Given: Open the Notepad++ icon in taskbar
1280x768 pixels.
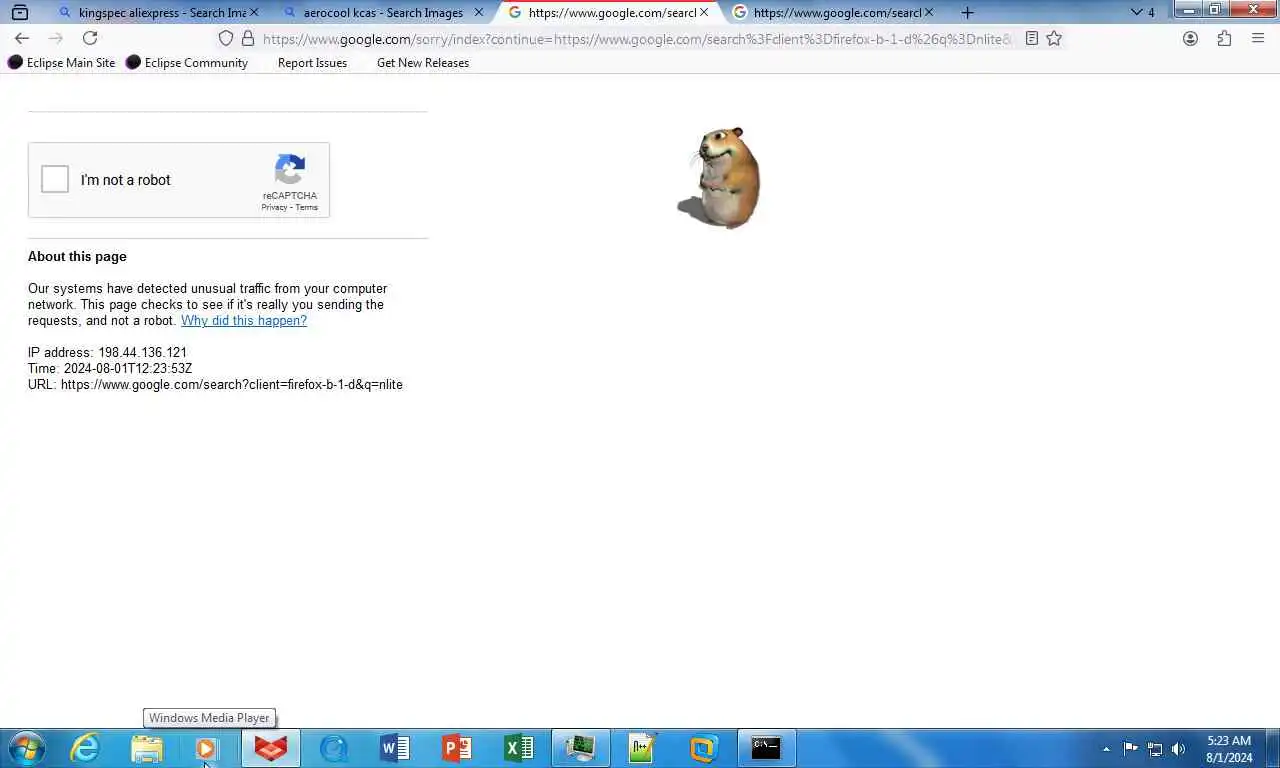Looking at the screenshot, I should (642, 748).
